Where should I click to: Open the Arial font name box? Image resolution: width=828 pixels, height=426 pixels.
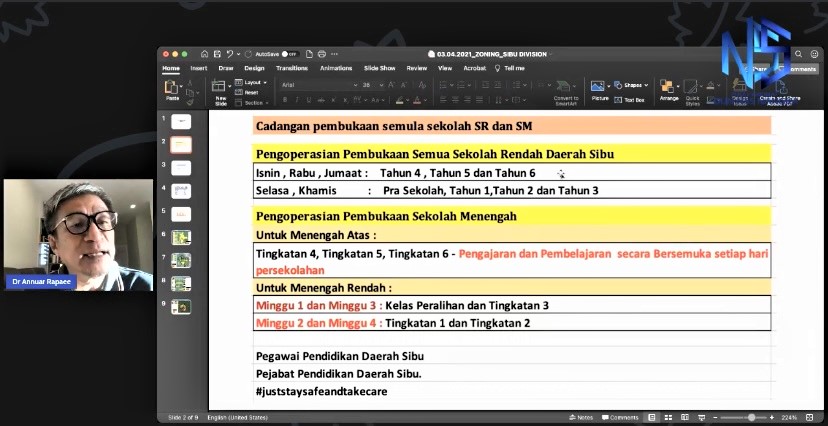[x=319, y=85]
